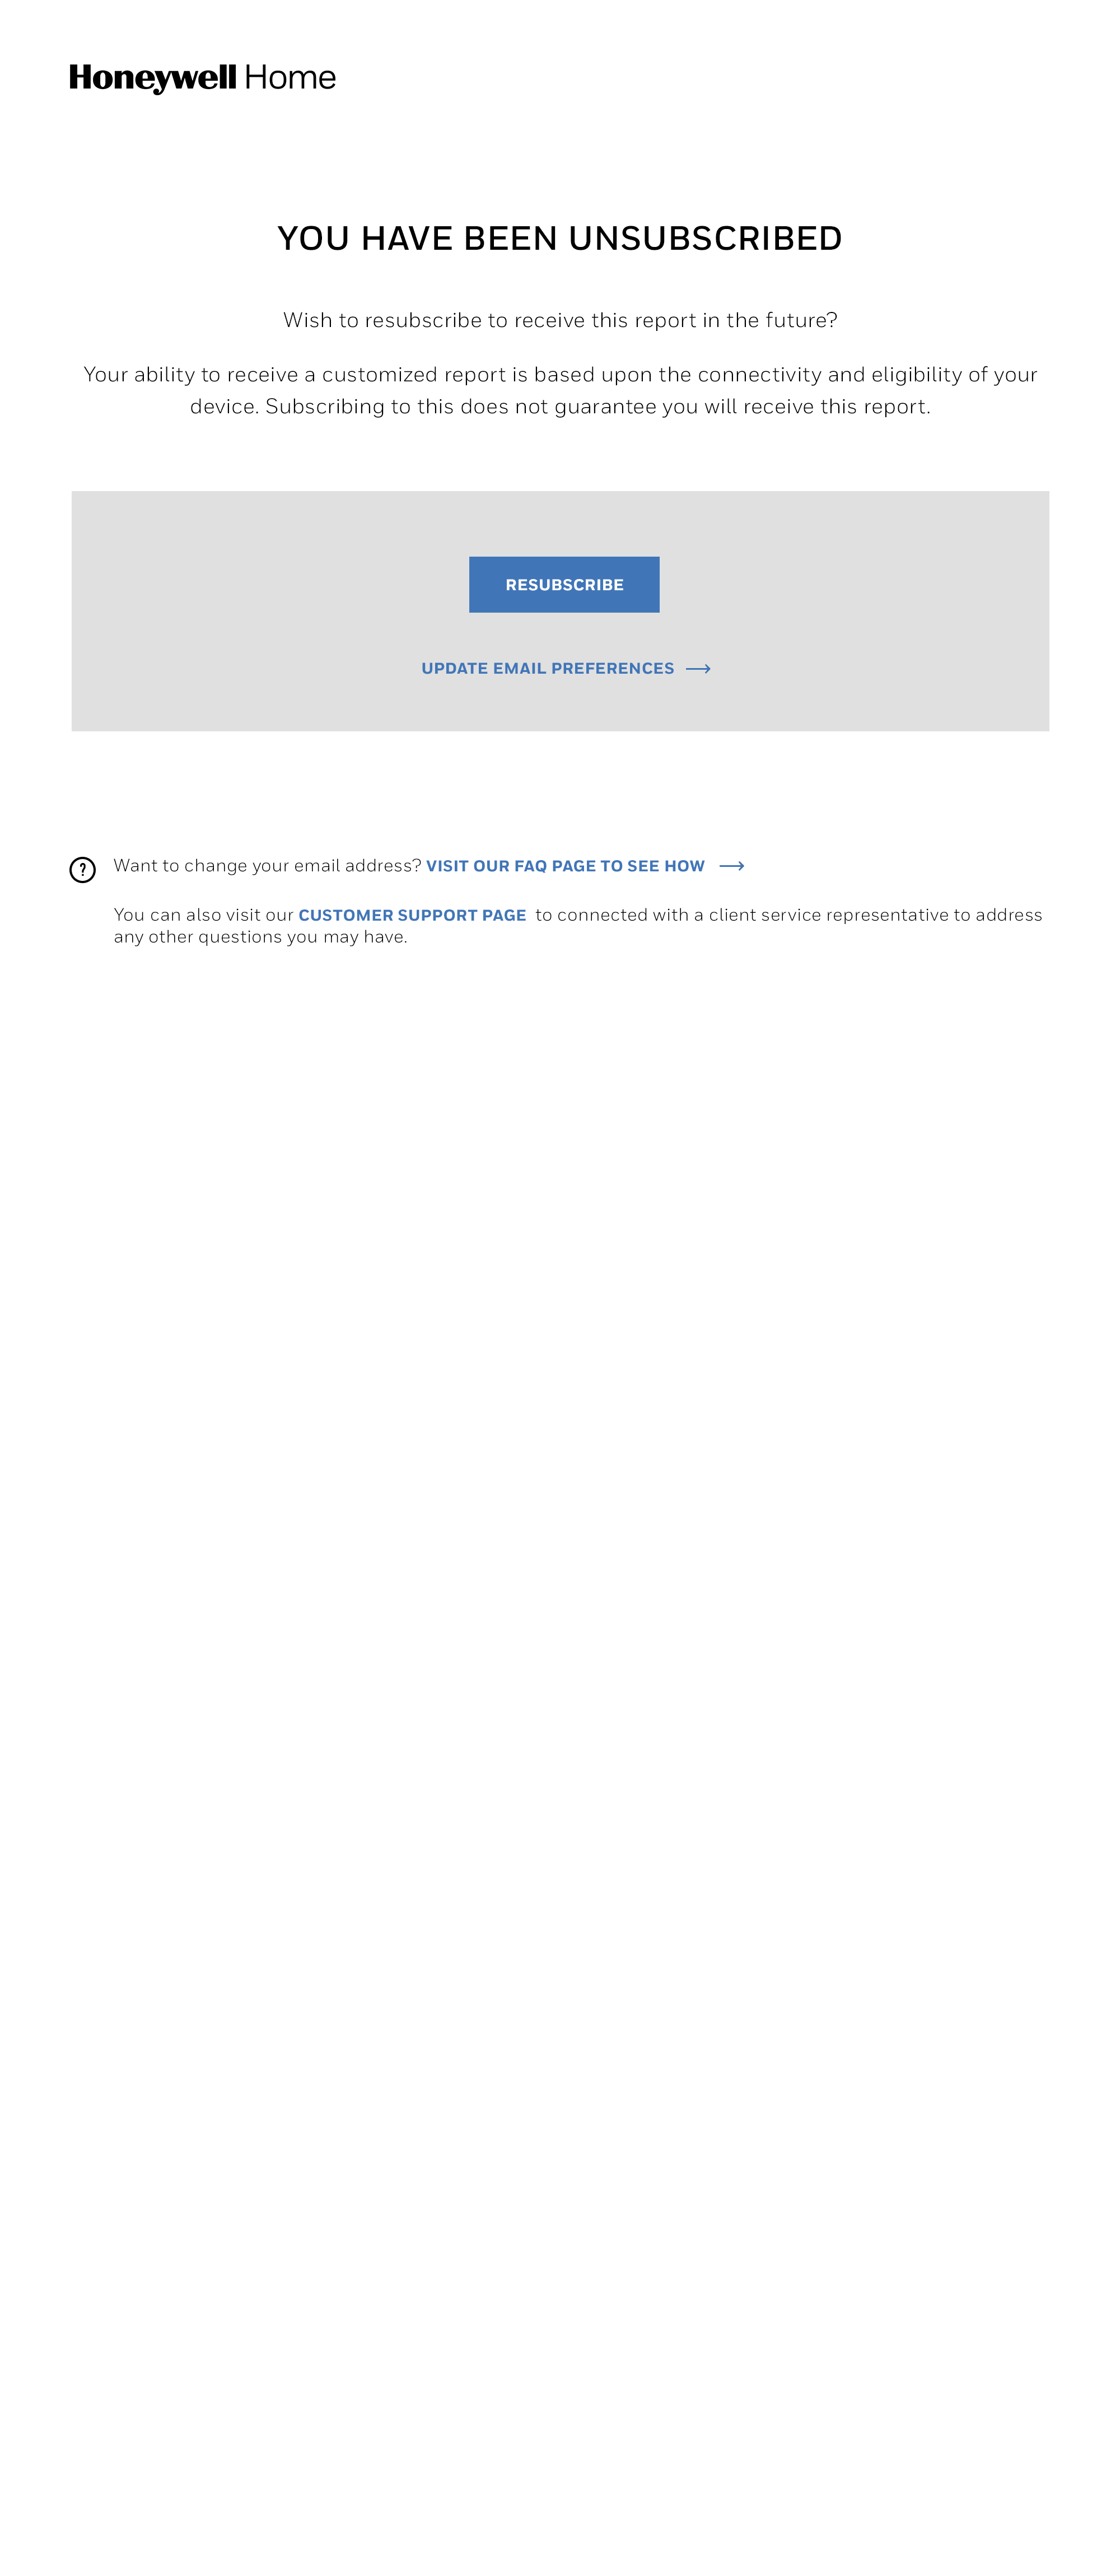1120x2576 pixels.
Task: Click the gray panel's empty area above RESUBSCRIBE
Action: (560, 523)
